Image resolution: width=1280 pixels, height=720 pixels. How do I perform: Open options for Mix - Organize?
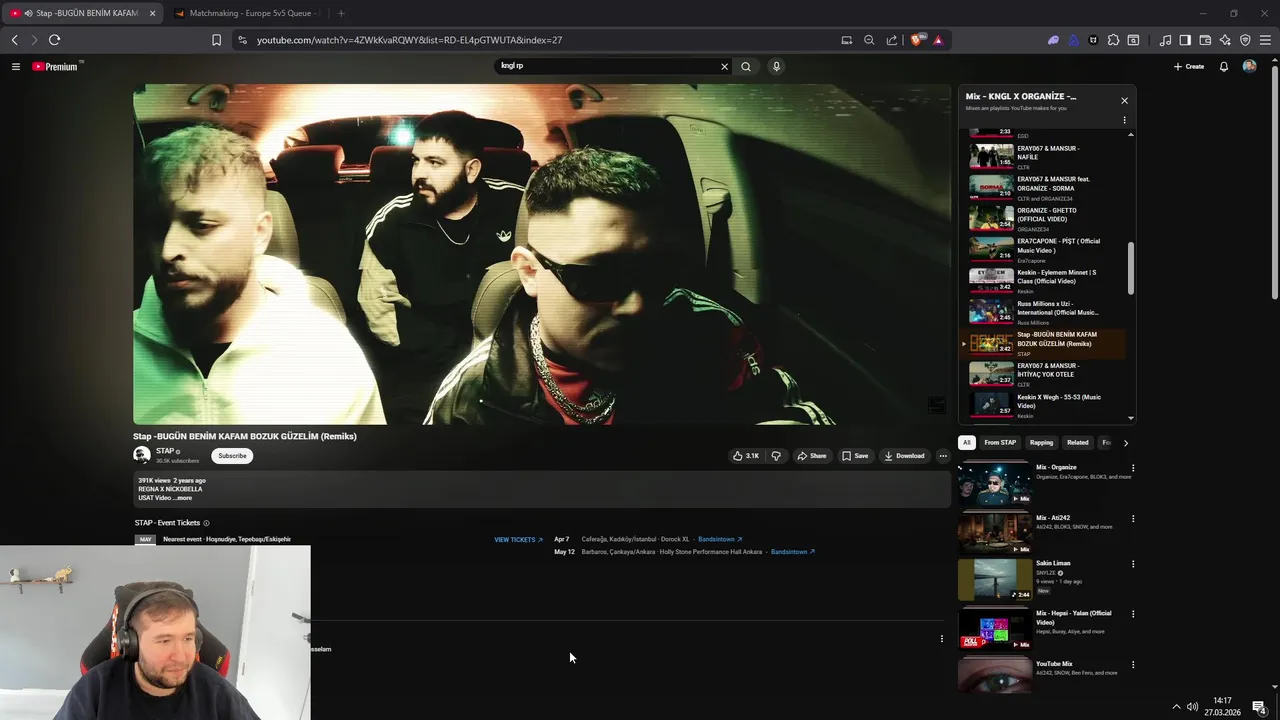(1133, 468)
